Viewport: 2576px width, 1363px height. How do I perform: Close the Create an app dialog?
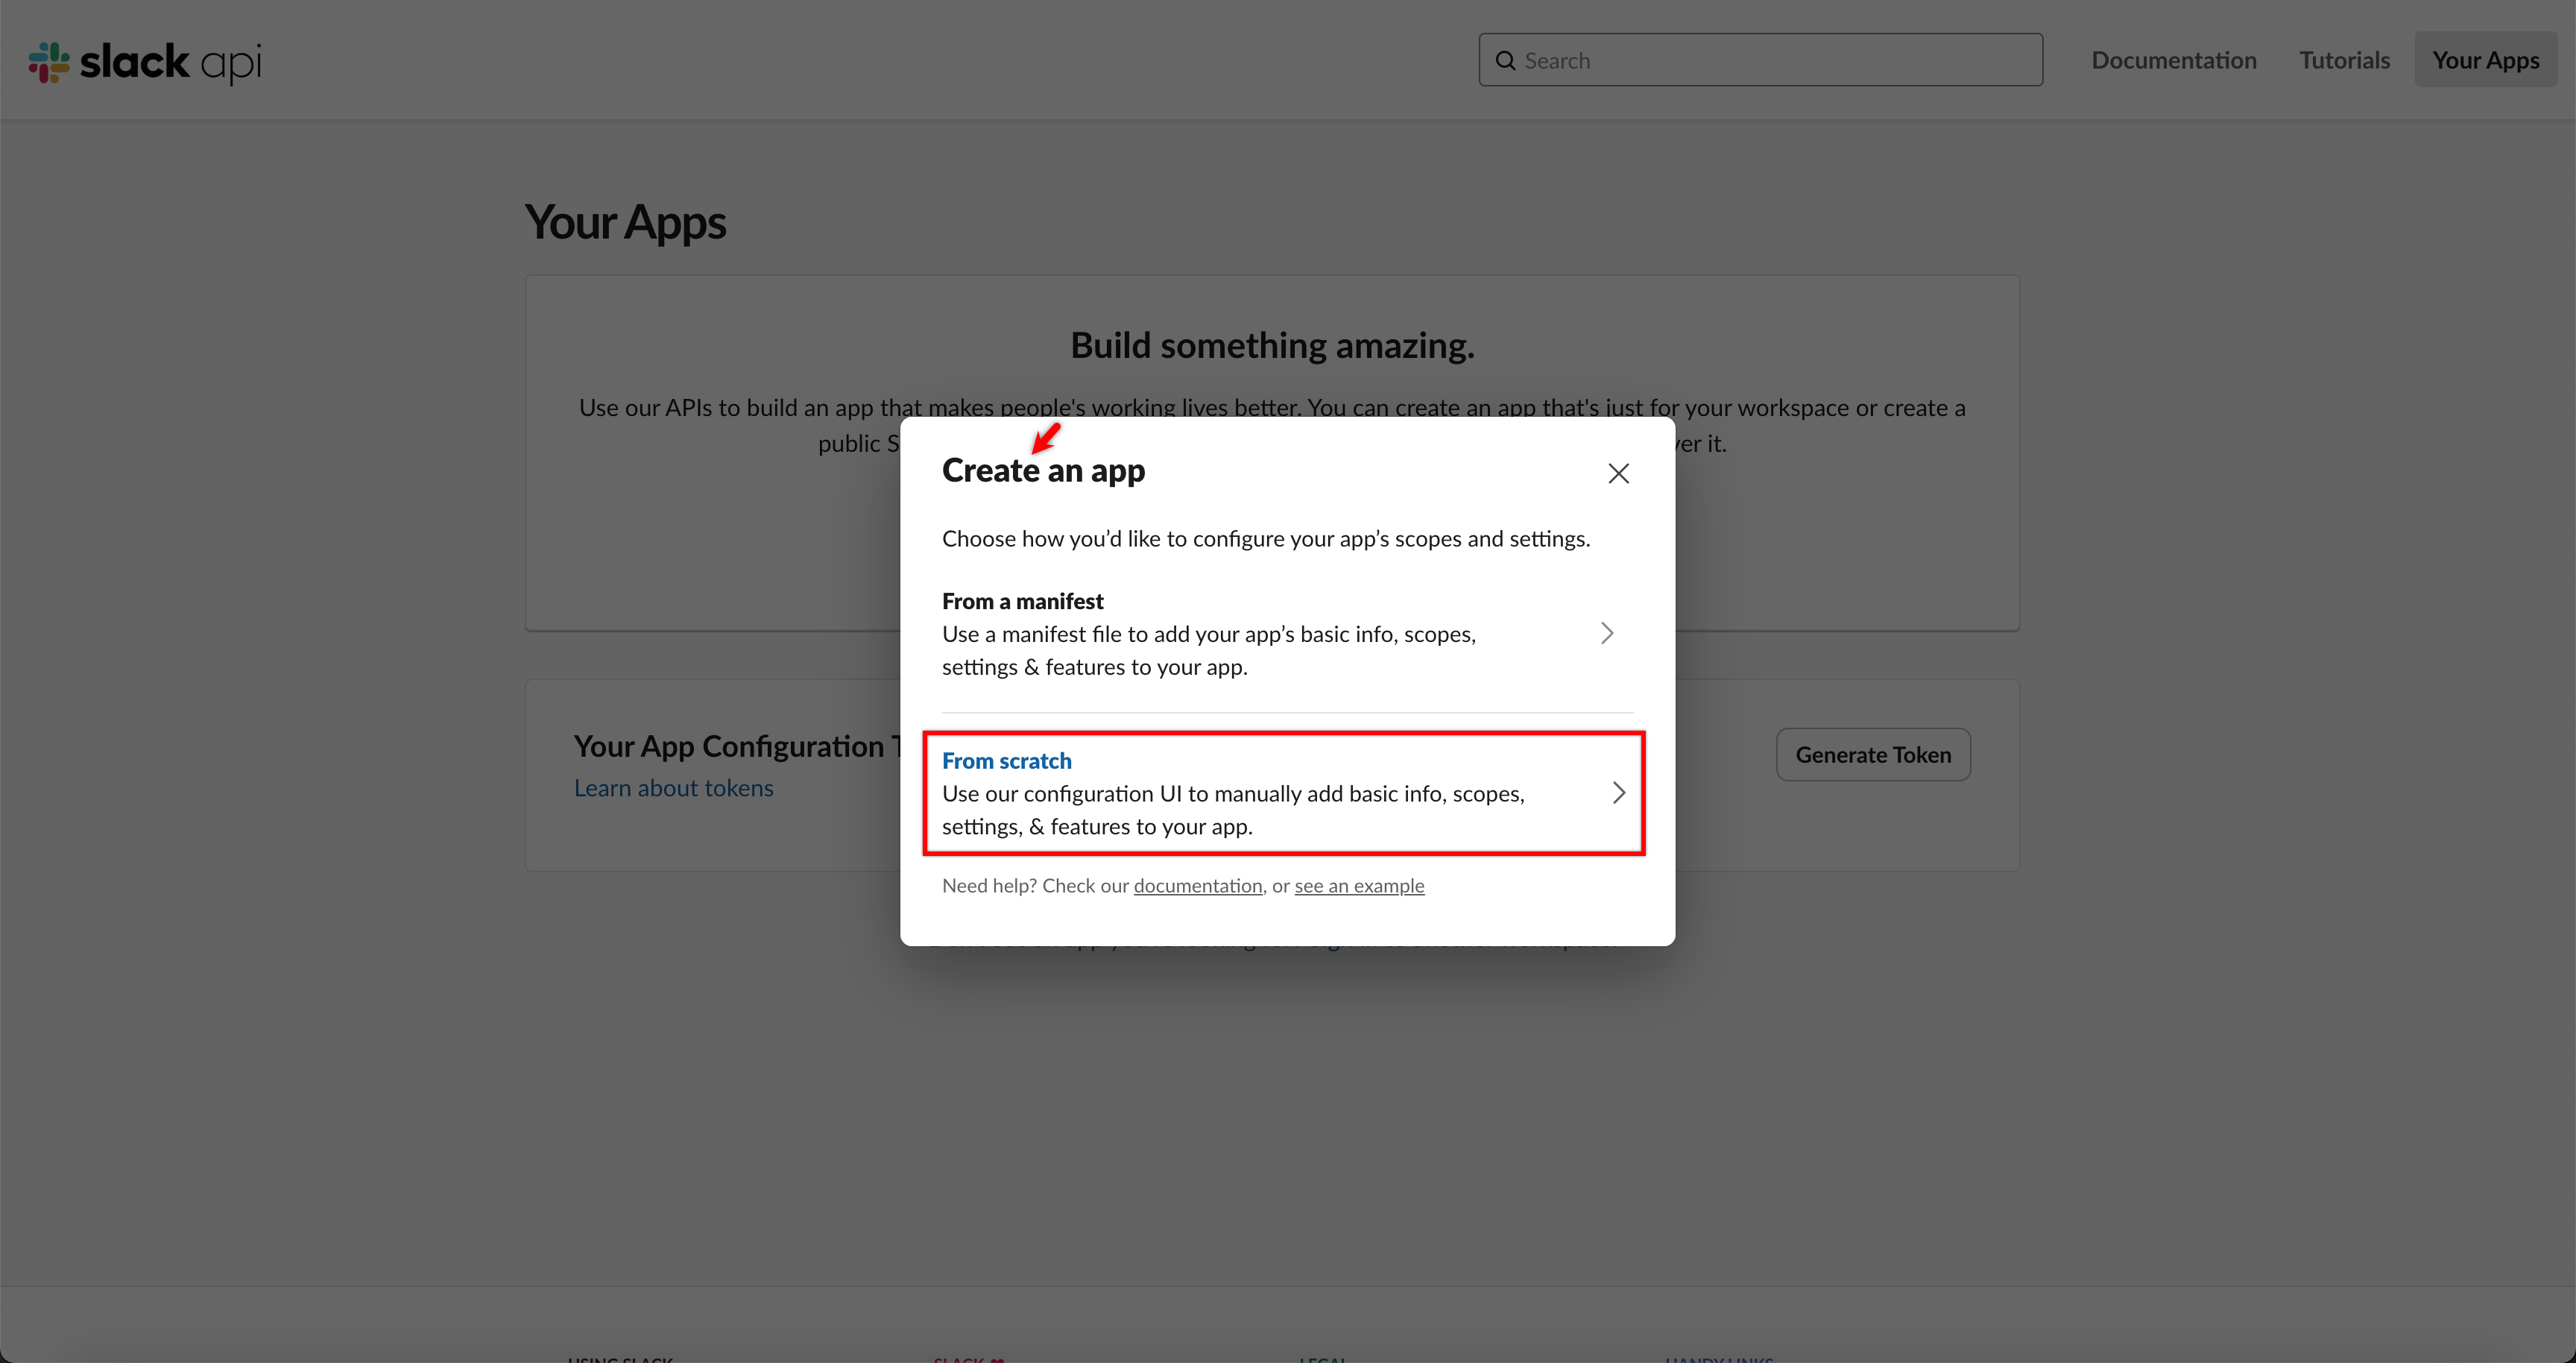[x=1618, y=473]
